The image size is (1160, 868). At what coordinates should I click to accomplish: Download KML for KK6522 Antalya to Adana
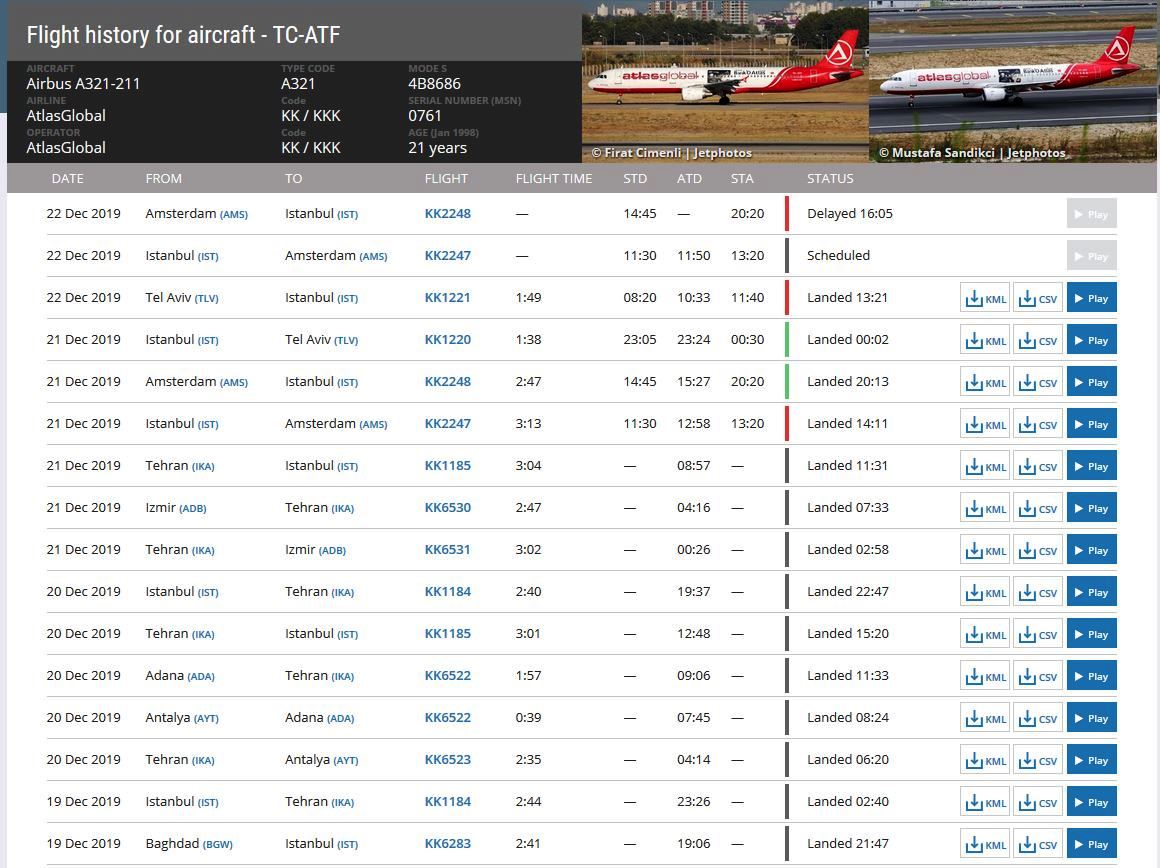point(985,718)
